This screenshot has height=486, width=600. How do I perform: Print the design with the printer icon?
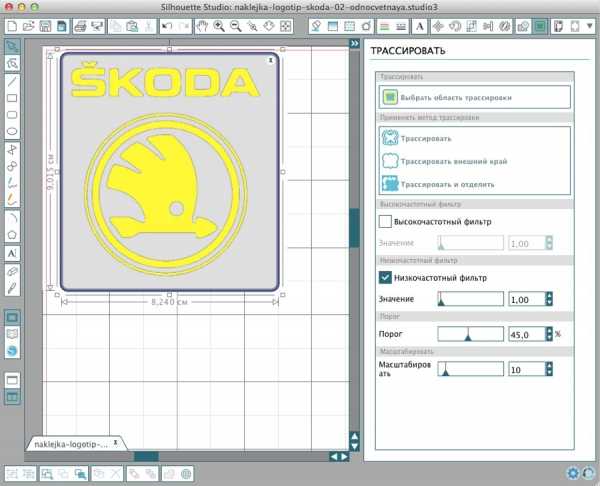[x=80, y=26]
